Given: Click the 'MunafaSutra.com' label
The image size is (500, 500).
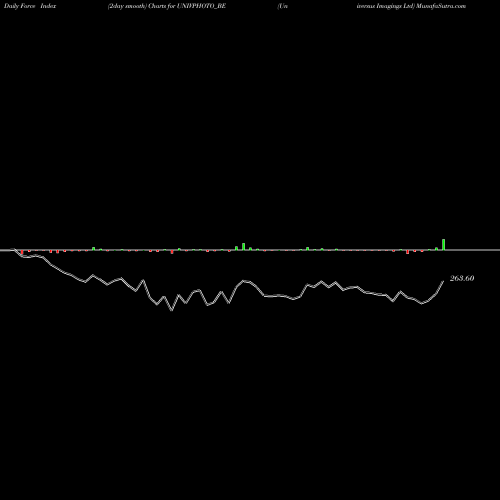Looking at the screenshot, I should click(440, 6).
